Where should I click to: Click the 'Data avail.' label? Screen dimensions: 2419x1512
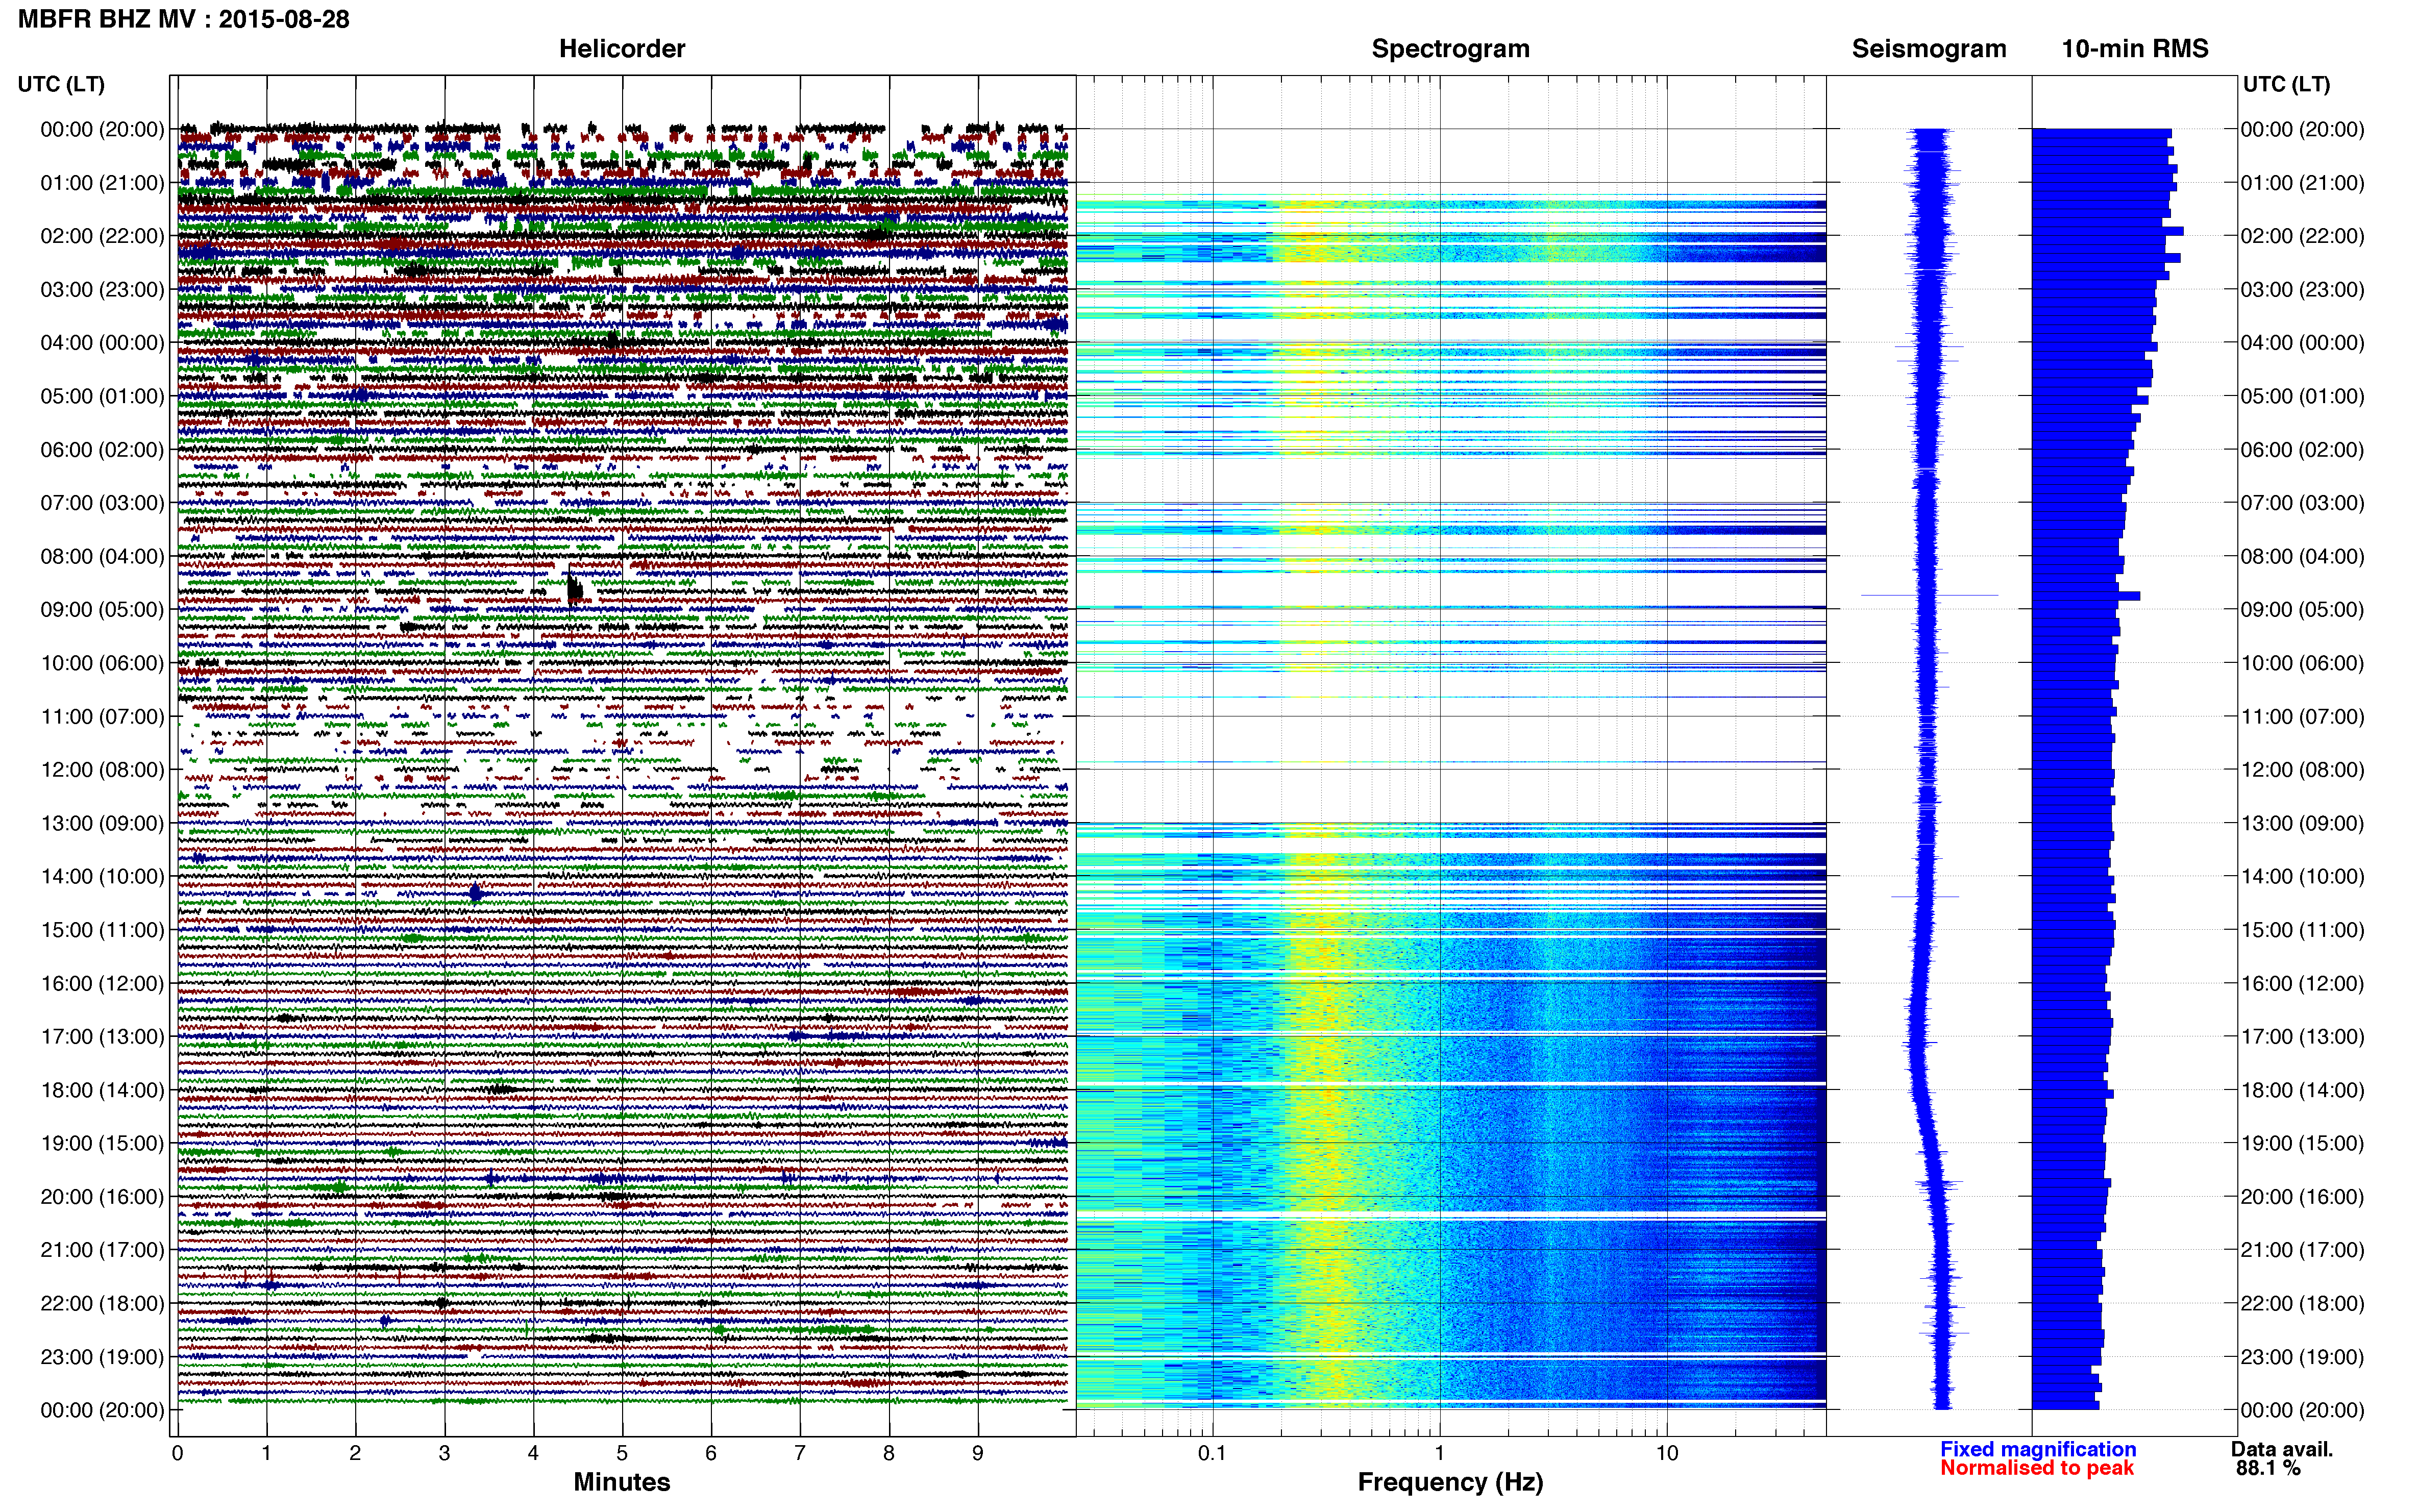pyautogui.click(x=2282, y=1449)
